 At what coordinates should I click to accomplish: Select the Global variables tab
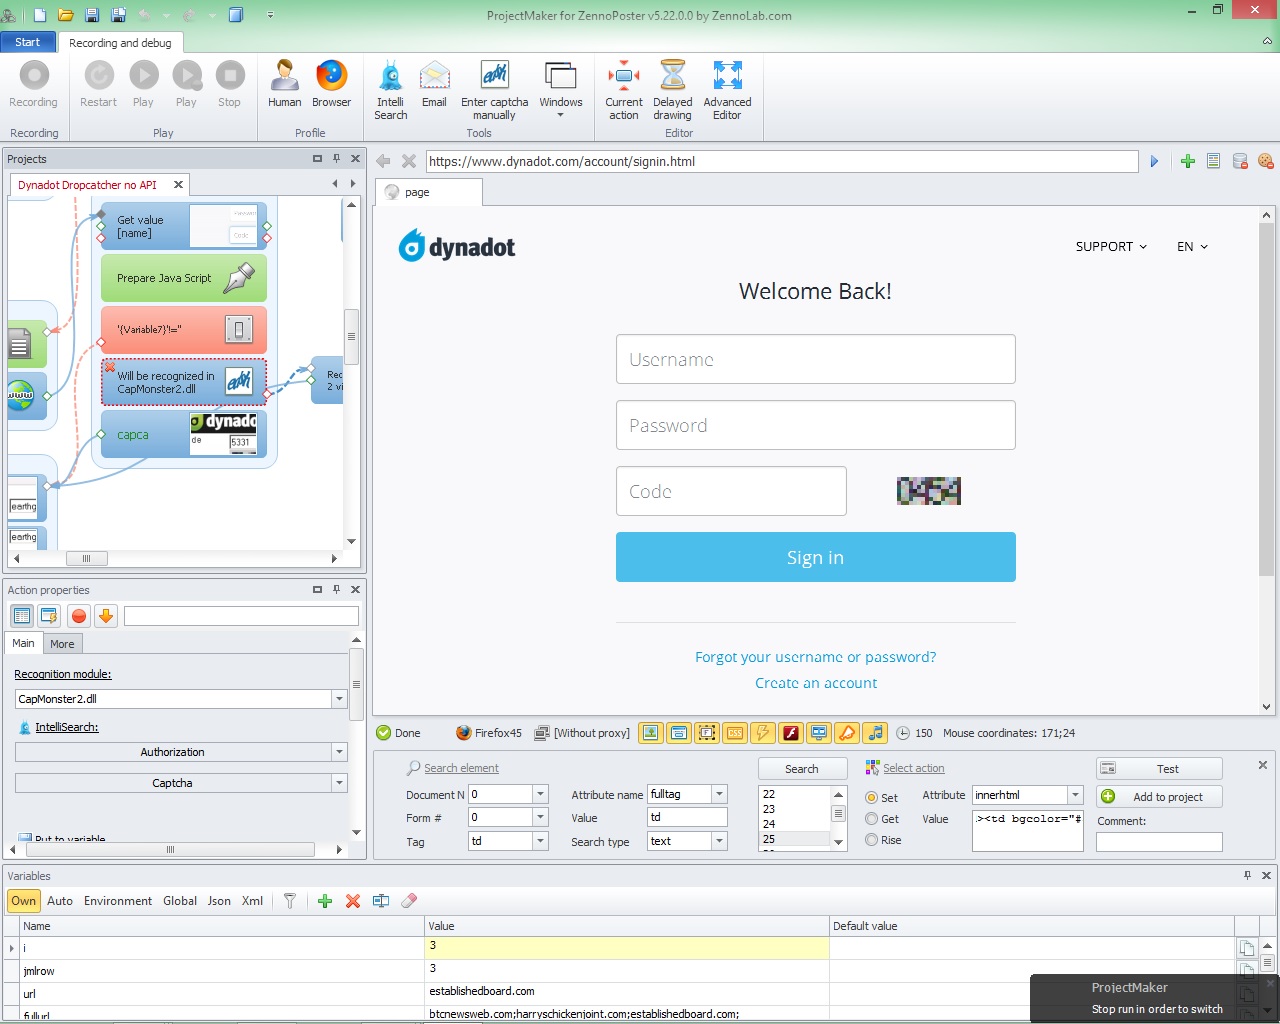180,901
